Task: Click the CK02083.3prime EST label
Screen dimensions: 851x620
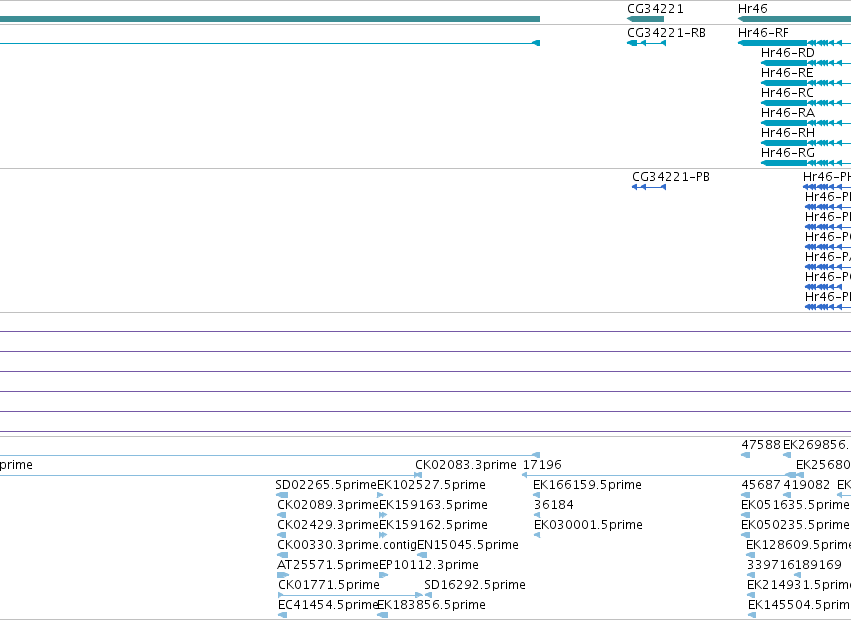Action: (x=466, y=465)
